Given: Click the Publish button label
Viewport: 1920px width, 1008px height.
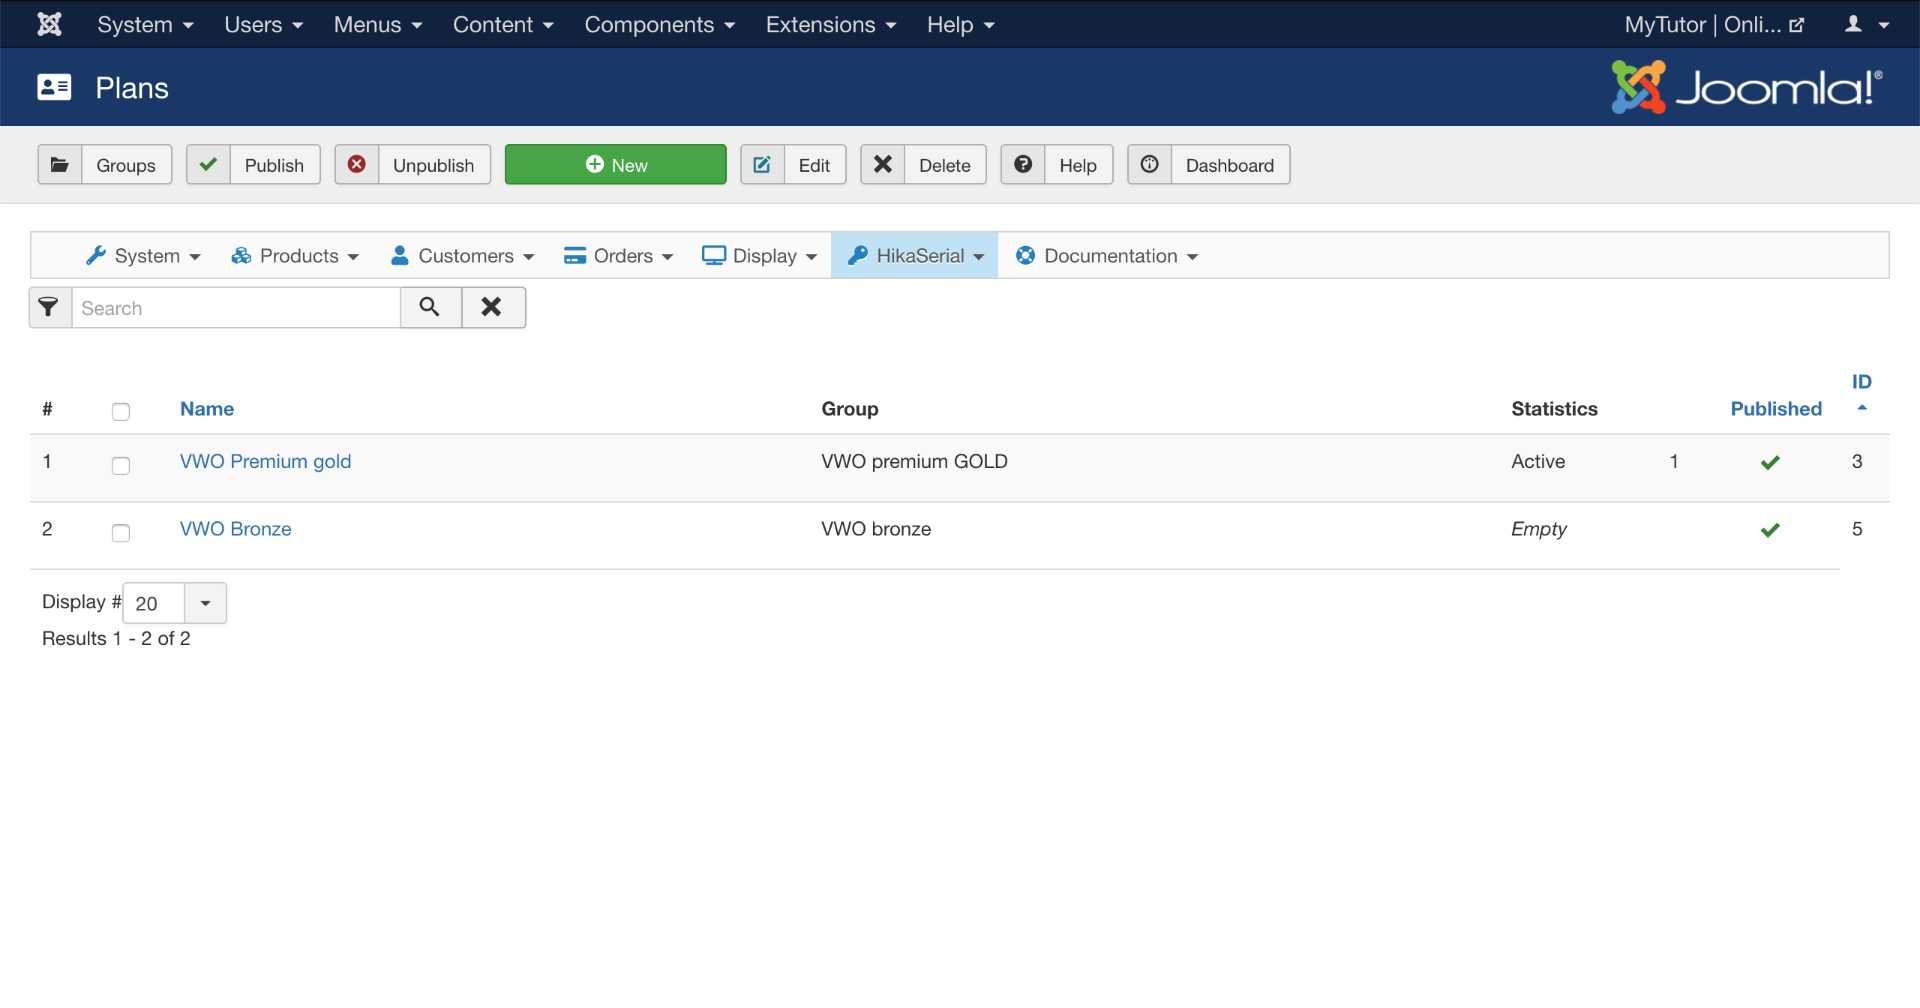Looking at the screenshot, I should [x=274, y=166].
